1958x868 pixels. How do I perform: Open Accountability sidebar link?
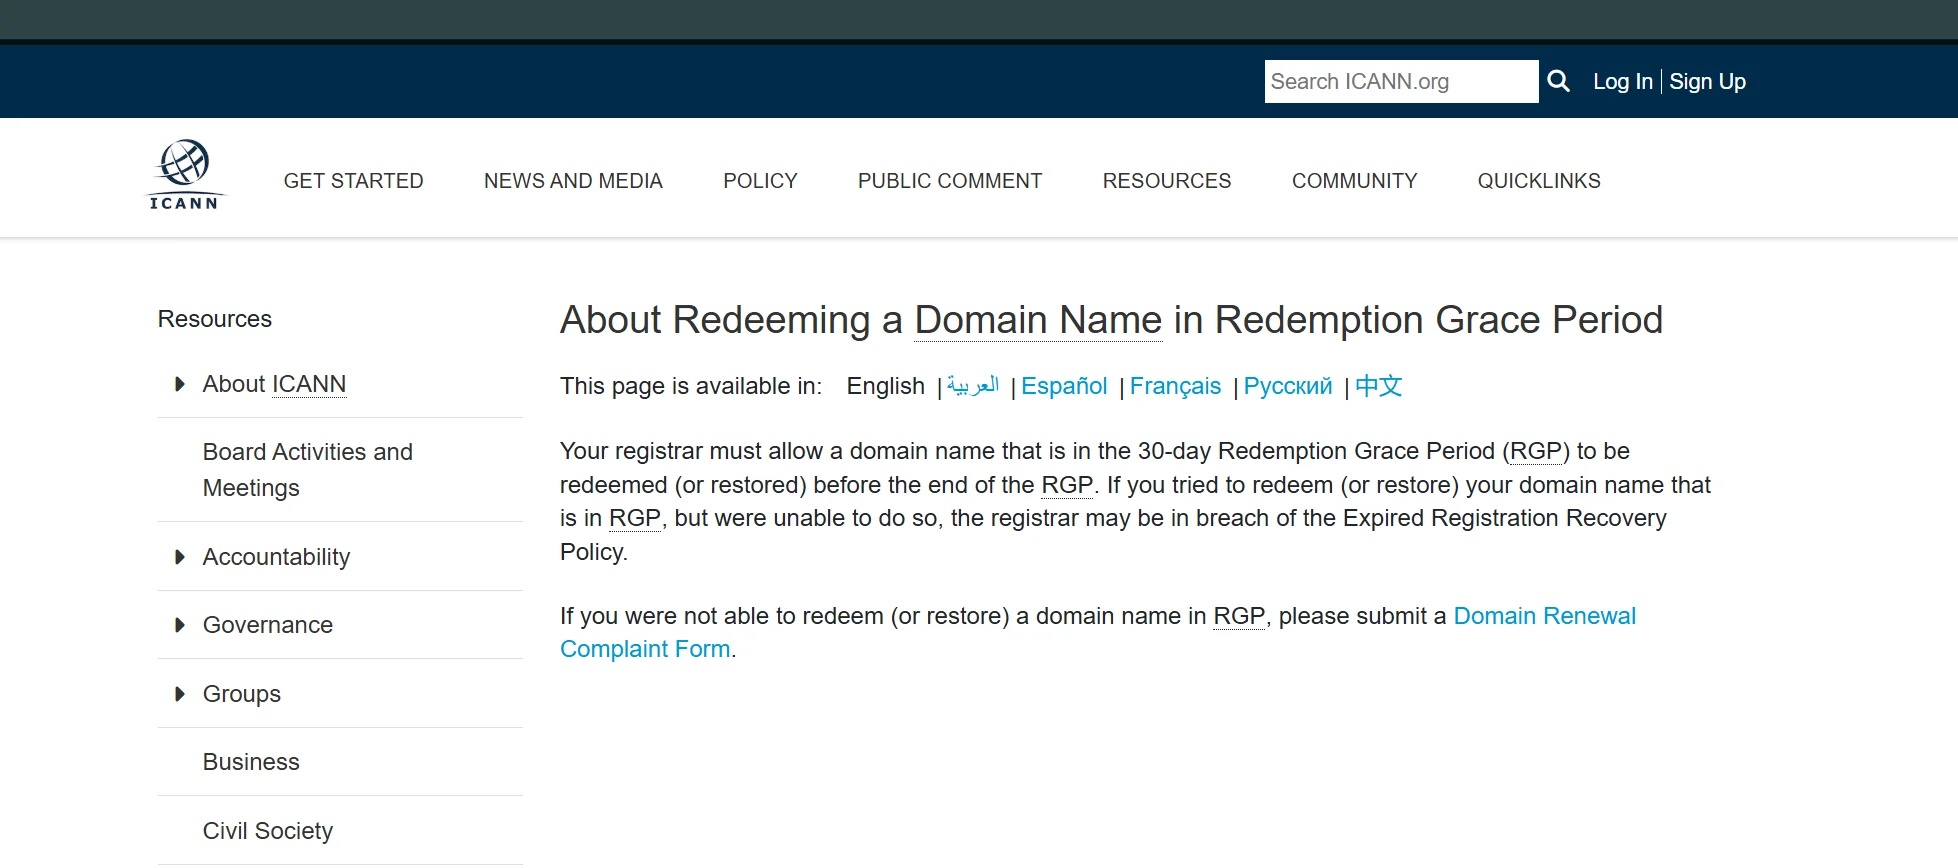coord(276,557)
